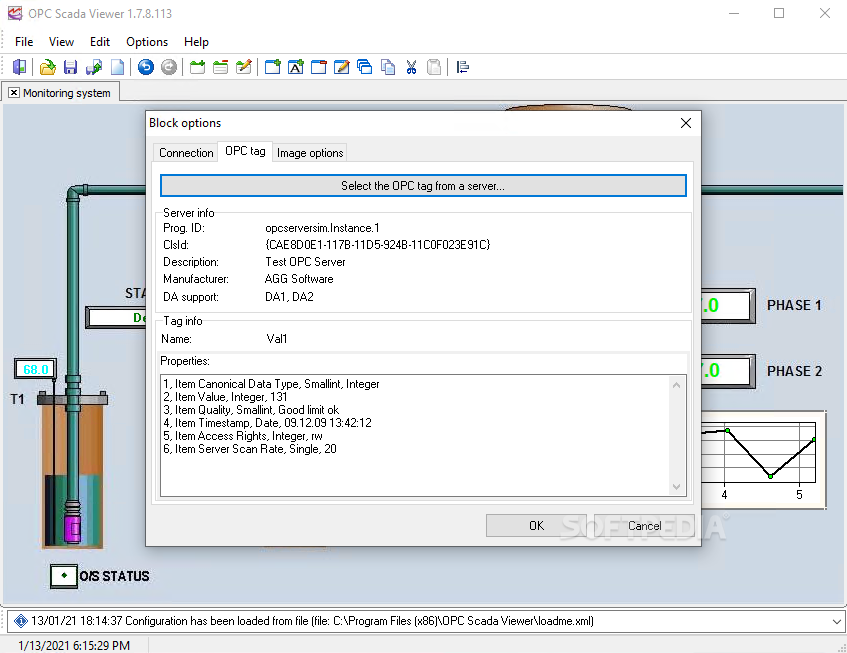Create a new blank document
847x653 pixels.
117,67
